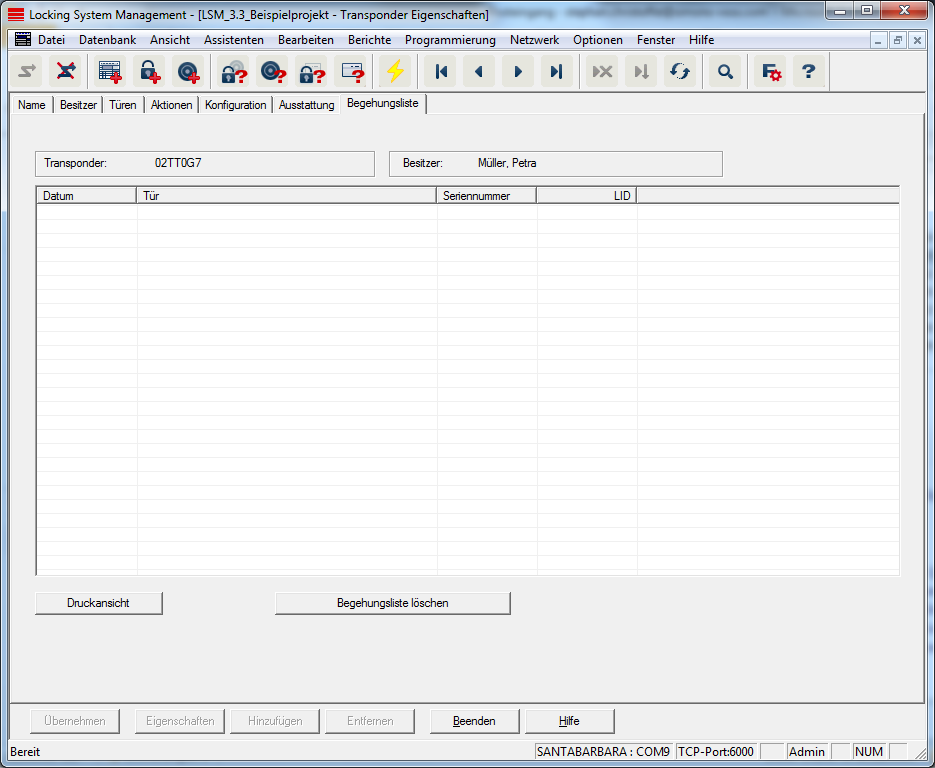Click the Druckansicht button

click(98, 603)
